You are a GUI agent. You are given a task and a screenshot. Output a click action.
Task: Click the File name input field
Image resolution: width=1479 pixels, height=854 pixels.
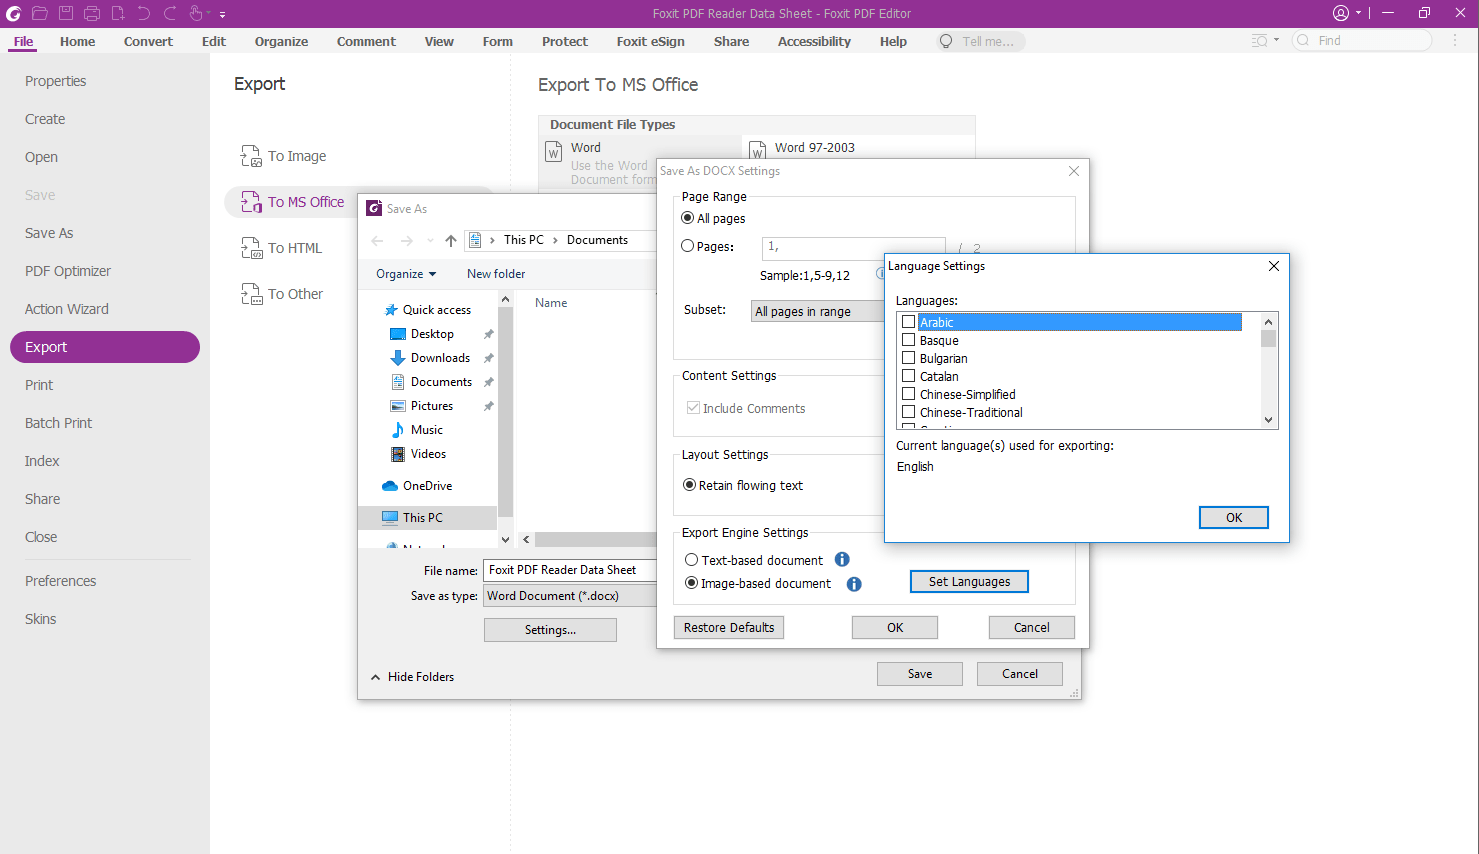click(570, 570)
